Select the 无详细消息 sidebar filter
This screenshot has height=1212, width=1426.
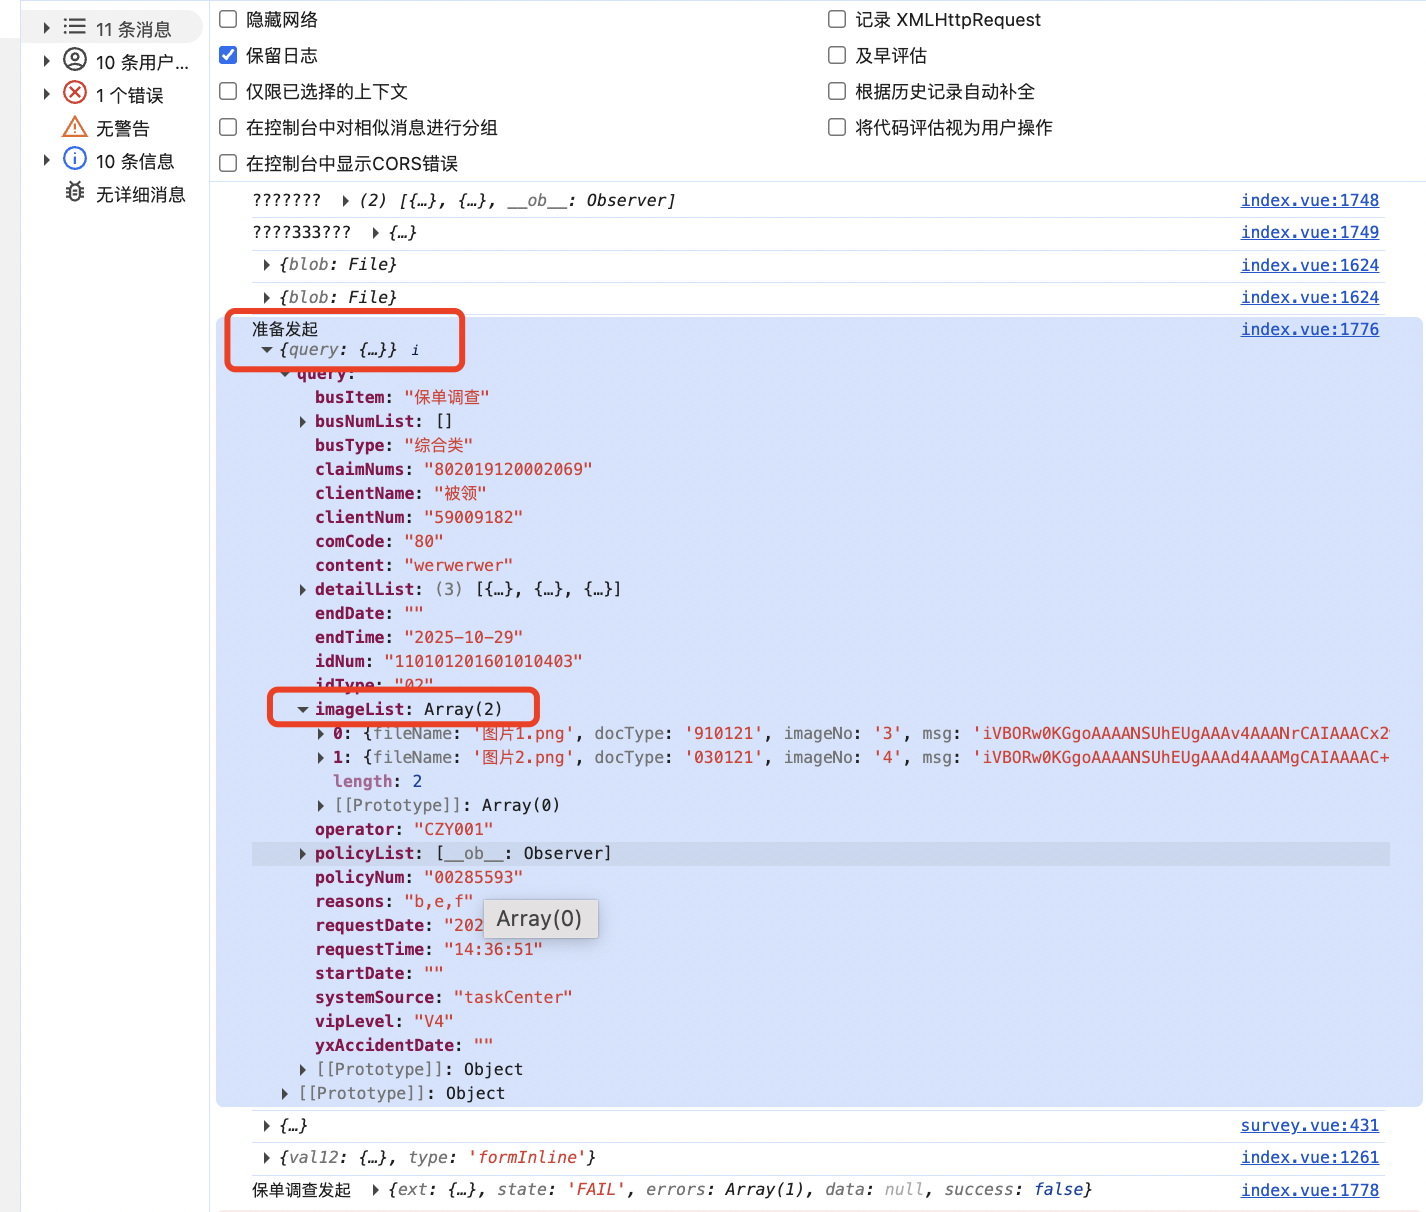click(140, 194)
